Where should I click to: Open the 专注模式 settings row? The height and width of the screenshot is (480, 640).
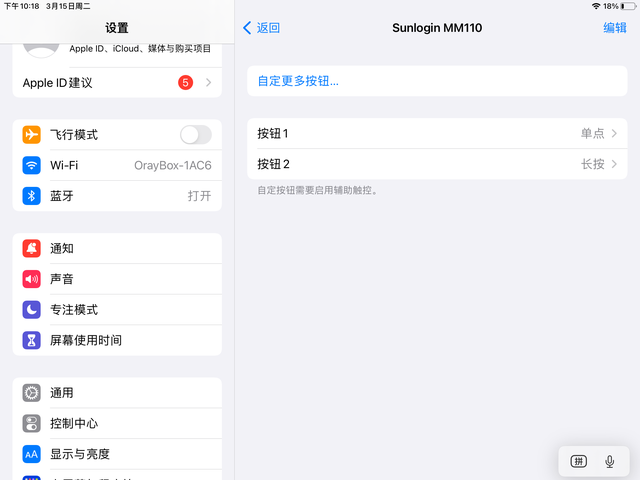[117, 310]
